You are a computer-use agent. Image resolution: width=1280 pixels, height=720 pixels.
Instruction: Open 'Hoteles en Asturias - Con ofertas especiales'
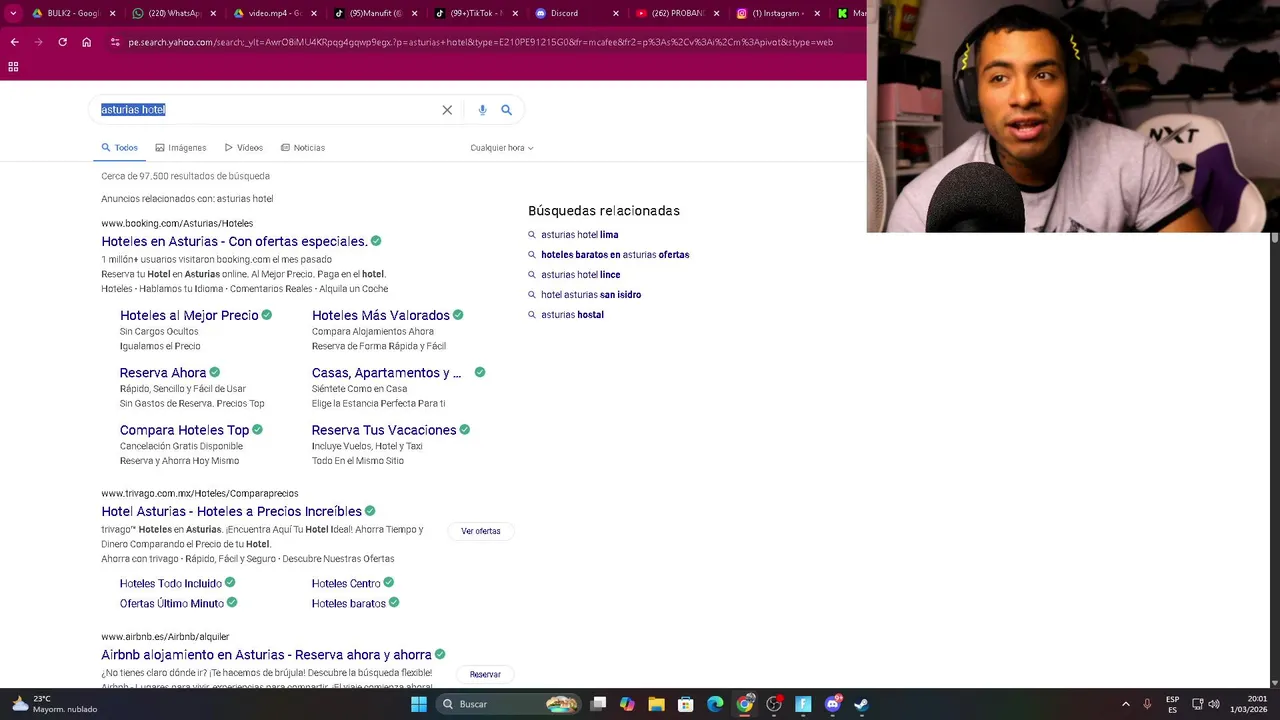pyautogui.click(x=234, y=241)
